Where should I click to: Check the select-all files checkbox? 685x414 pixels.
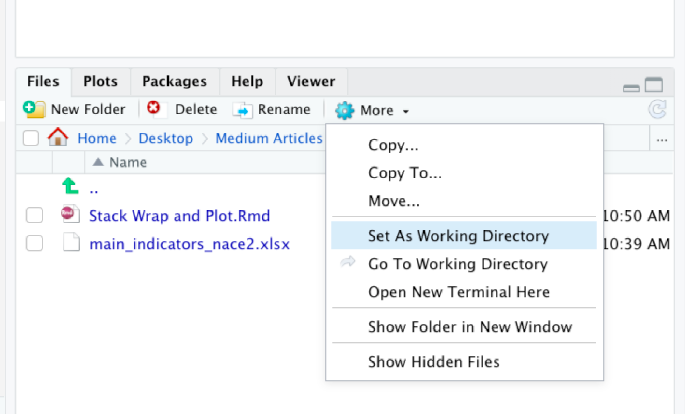(31, 138)
